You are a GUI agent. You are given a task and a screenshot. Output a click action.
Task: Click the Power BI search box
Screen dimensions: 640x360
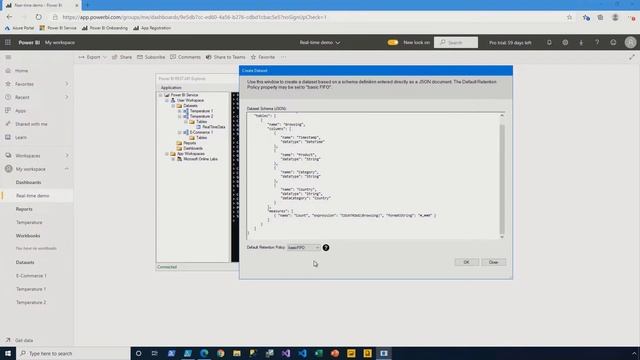click(456, 42)
